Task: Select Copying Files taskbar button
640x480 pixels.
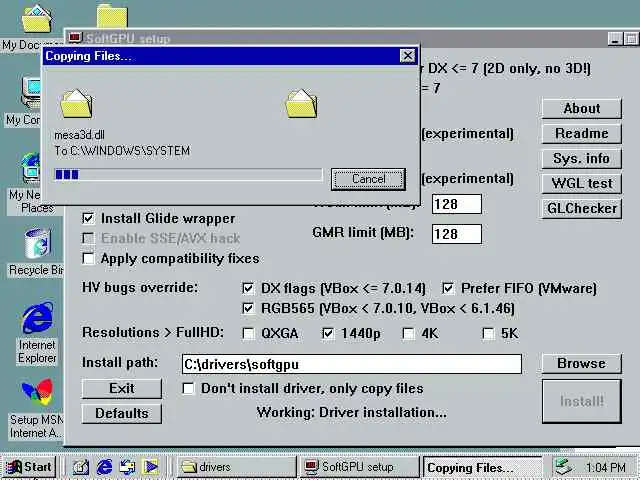Action: pos(482,467)
